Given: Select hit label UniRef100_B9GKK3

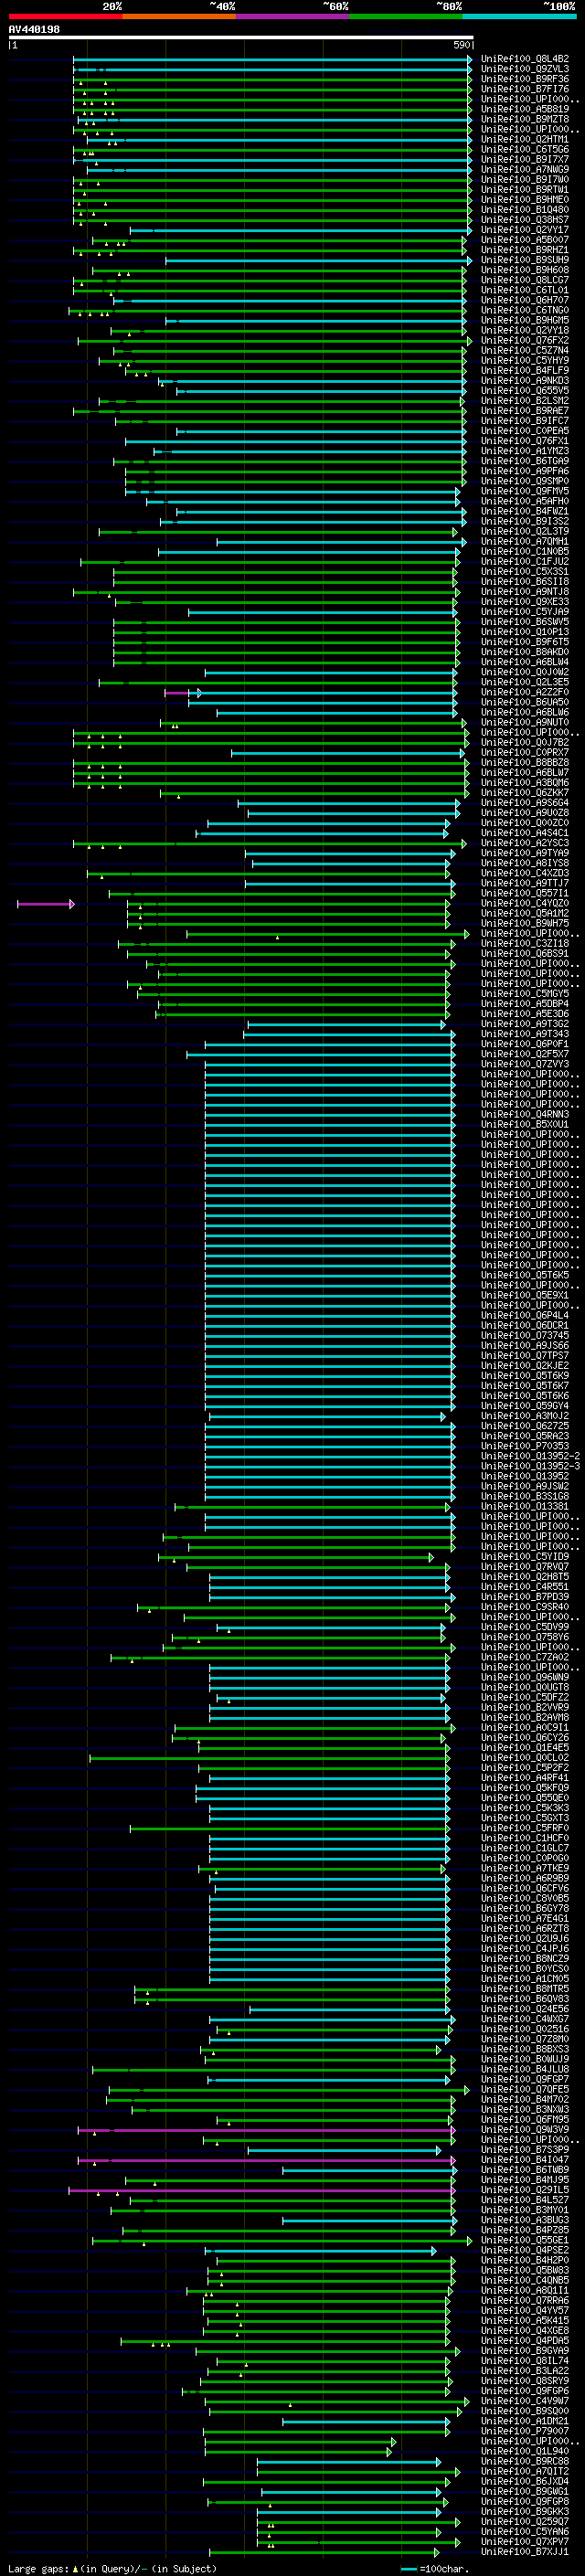Looking at the screenshot, I should click(x=525, y=2511).
